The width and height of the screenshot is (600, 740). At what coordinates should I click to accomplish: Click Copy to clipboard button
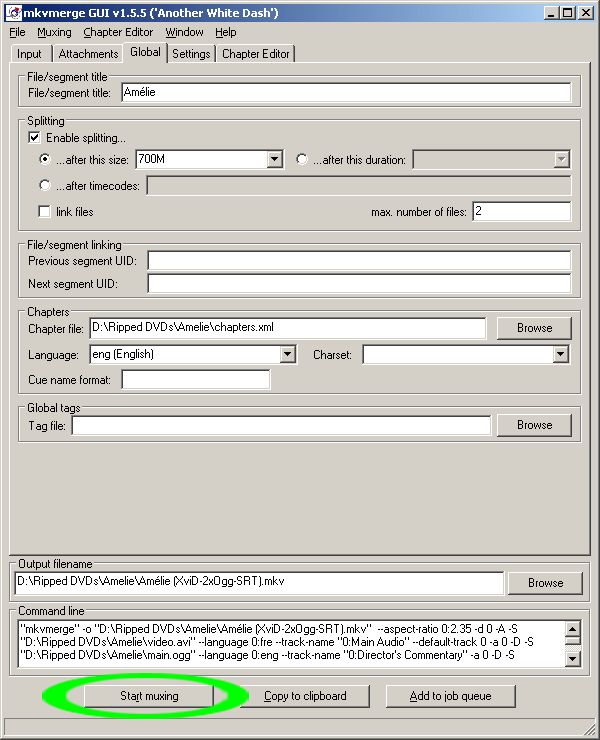[305, 696]
